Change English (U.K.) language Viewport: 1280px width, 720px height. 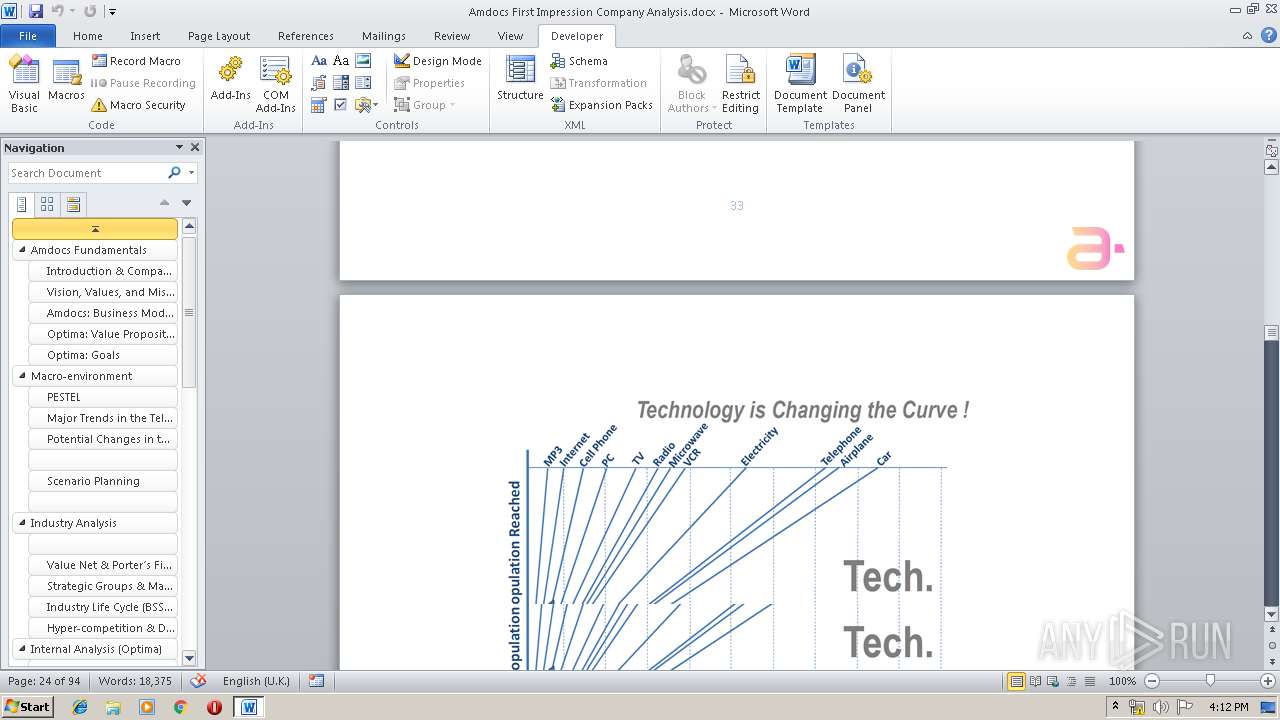[256, 681]
